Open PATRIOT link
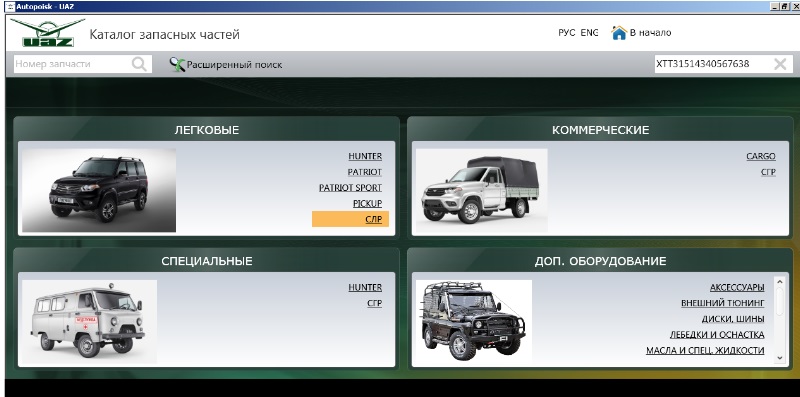 [365, 172]
